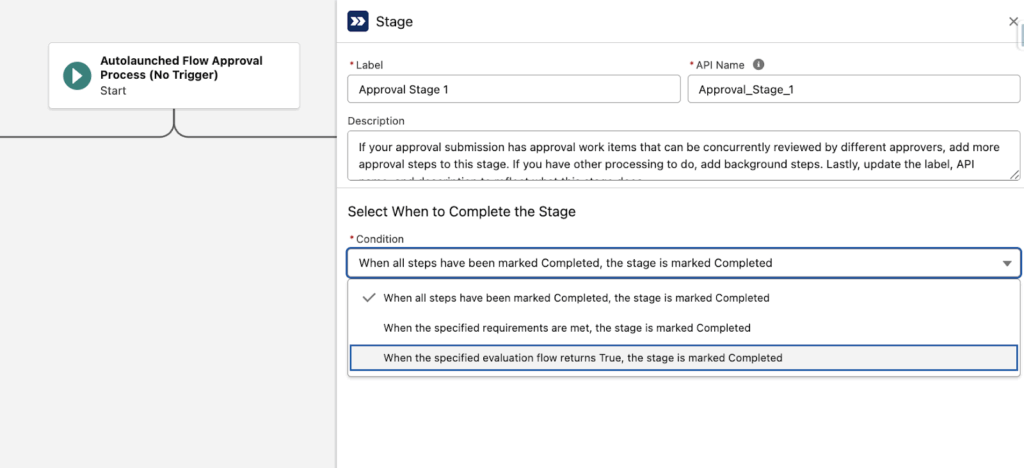Click the Condition dropdown arrow
Image resolution: width=1024 pixels, height=468 pixels.
[1007, 264]
